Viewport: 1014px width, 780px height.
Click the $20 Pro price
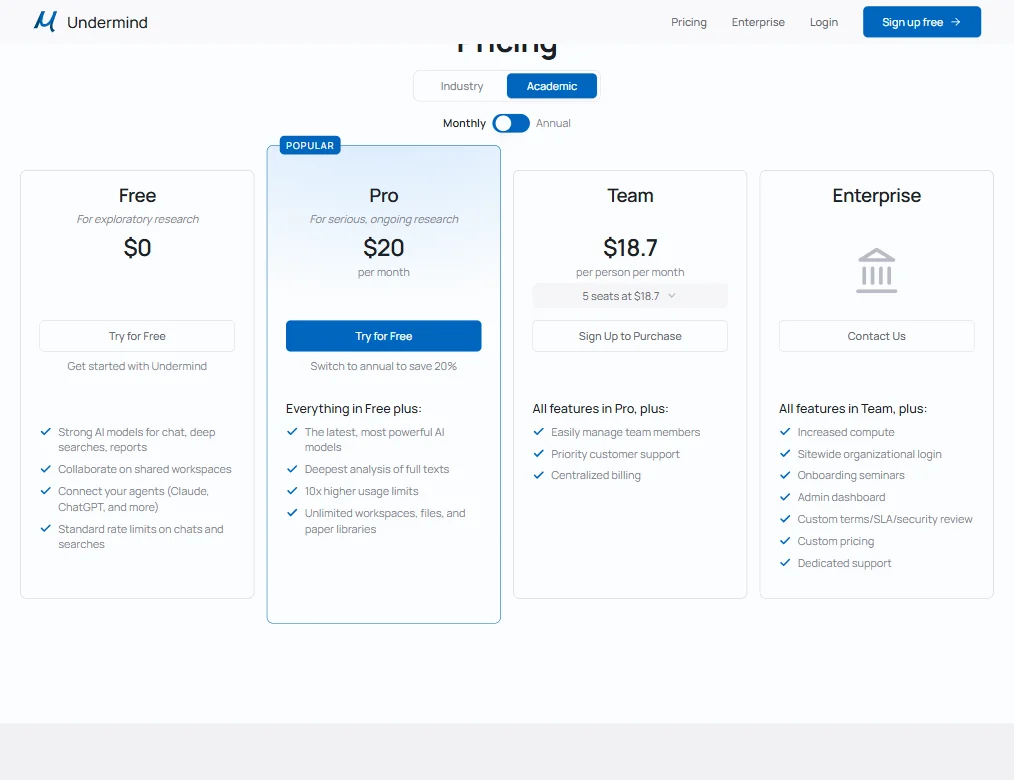pos(383,248)
